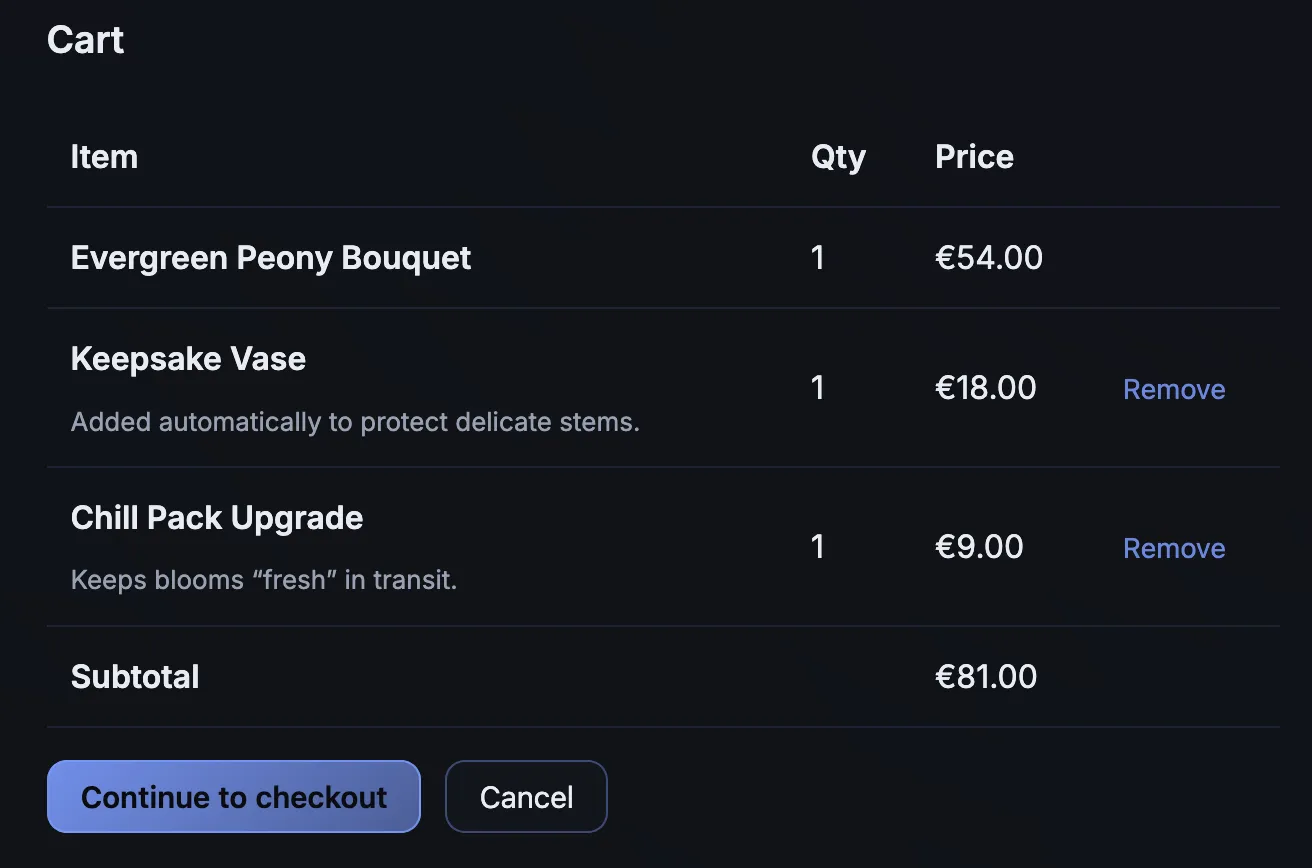1312x868 pixels.
Task: Remove the Chill Pack Upgrade
Action: pos(1174,548)
